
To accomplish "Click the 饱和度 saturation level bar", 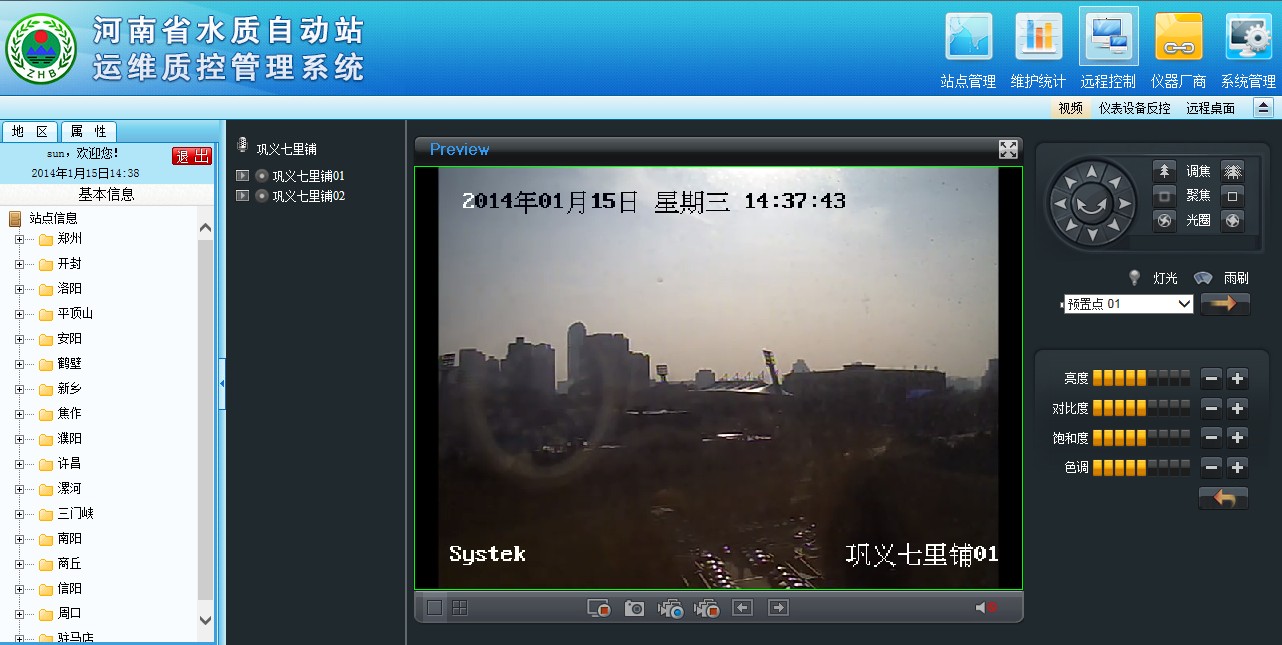I will [1141, 437].
